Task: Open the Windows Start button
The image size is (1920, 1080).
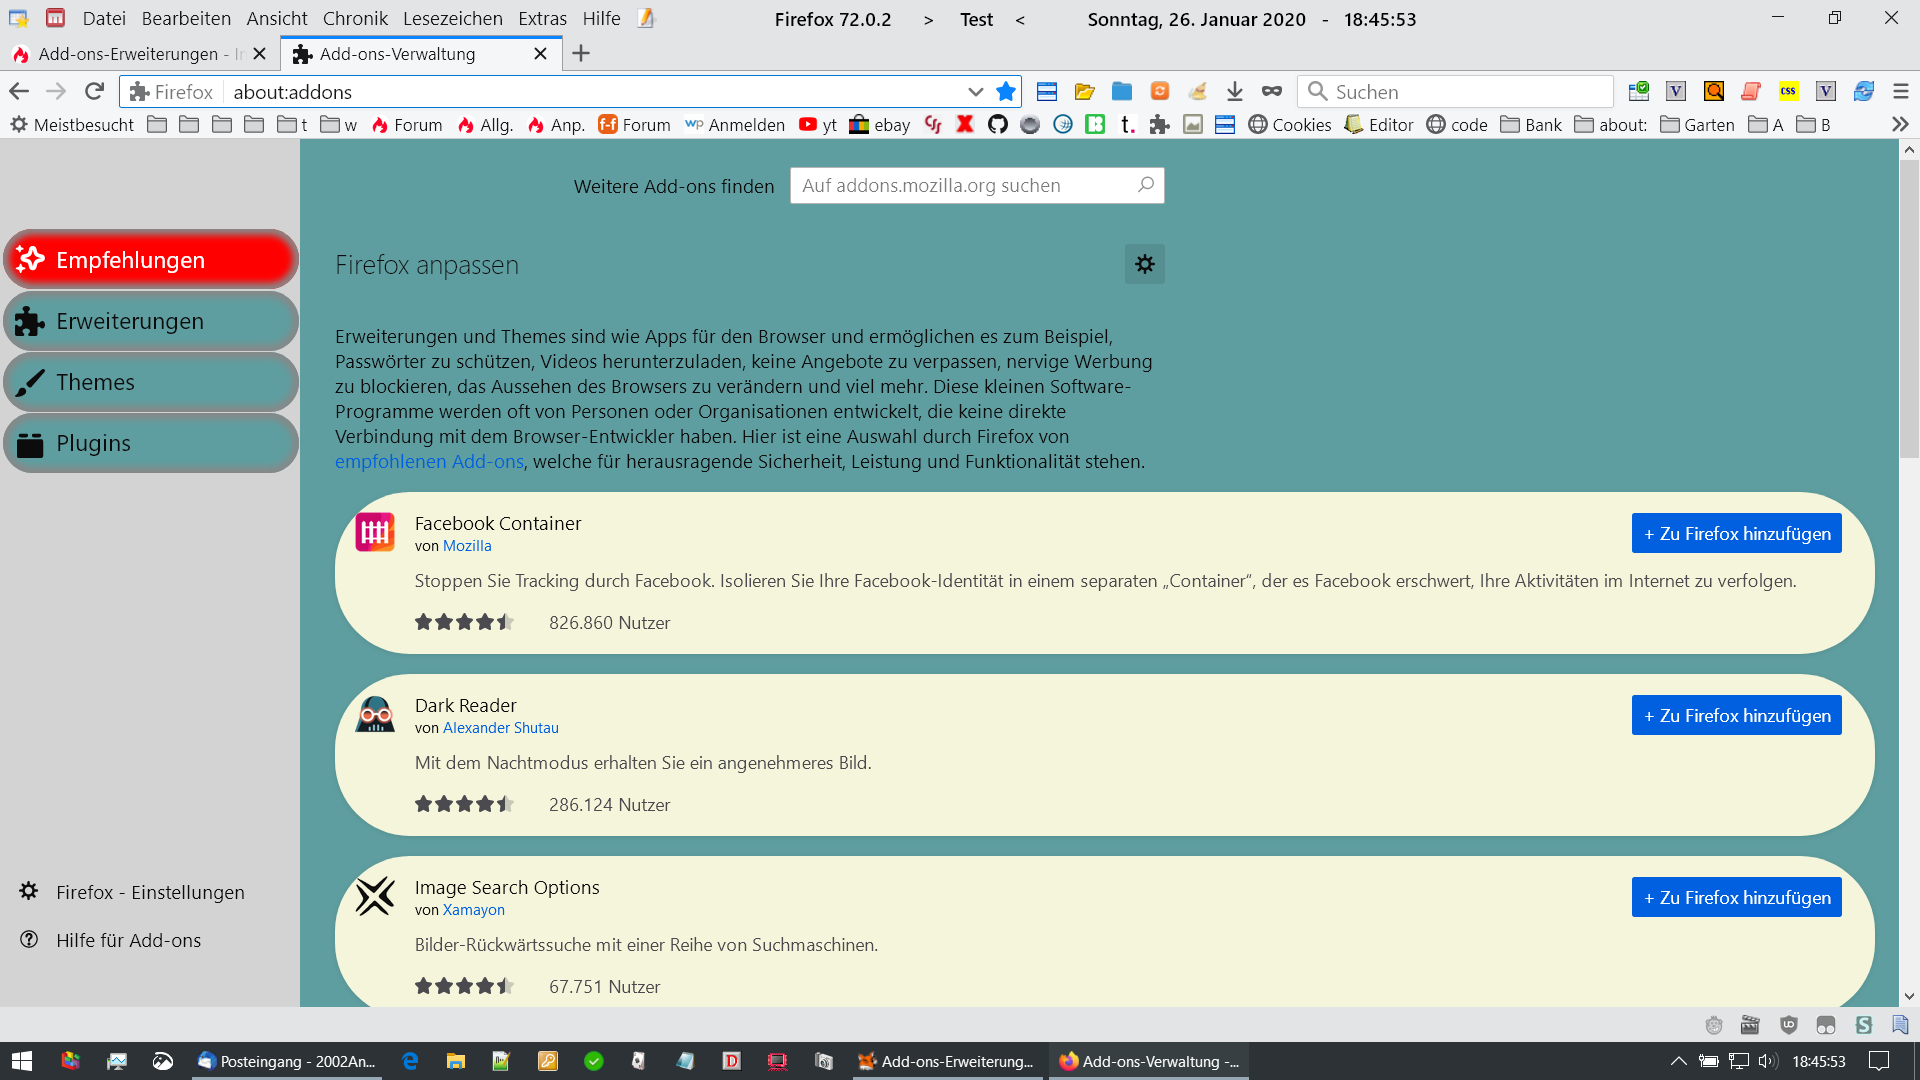Action: tap(22, 1061)
